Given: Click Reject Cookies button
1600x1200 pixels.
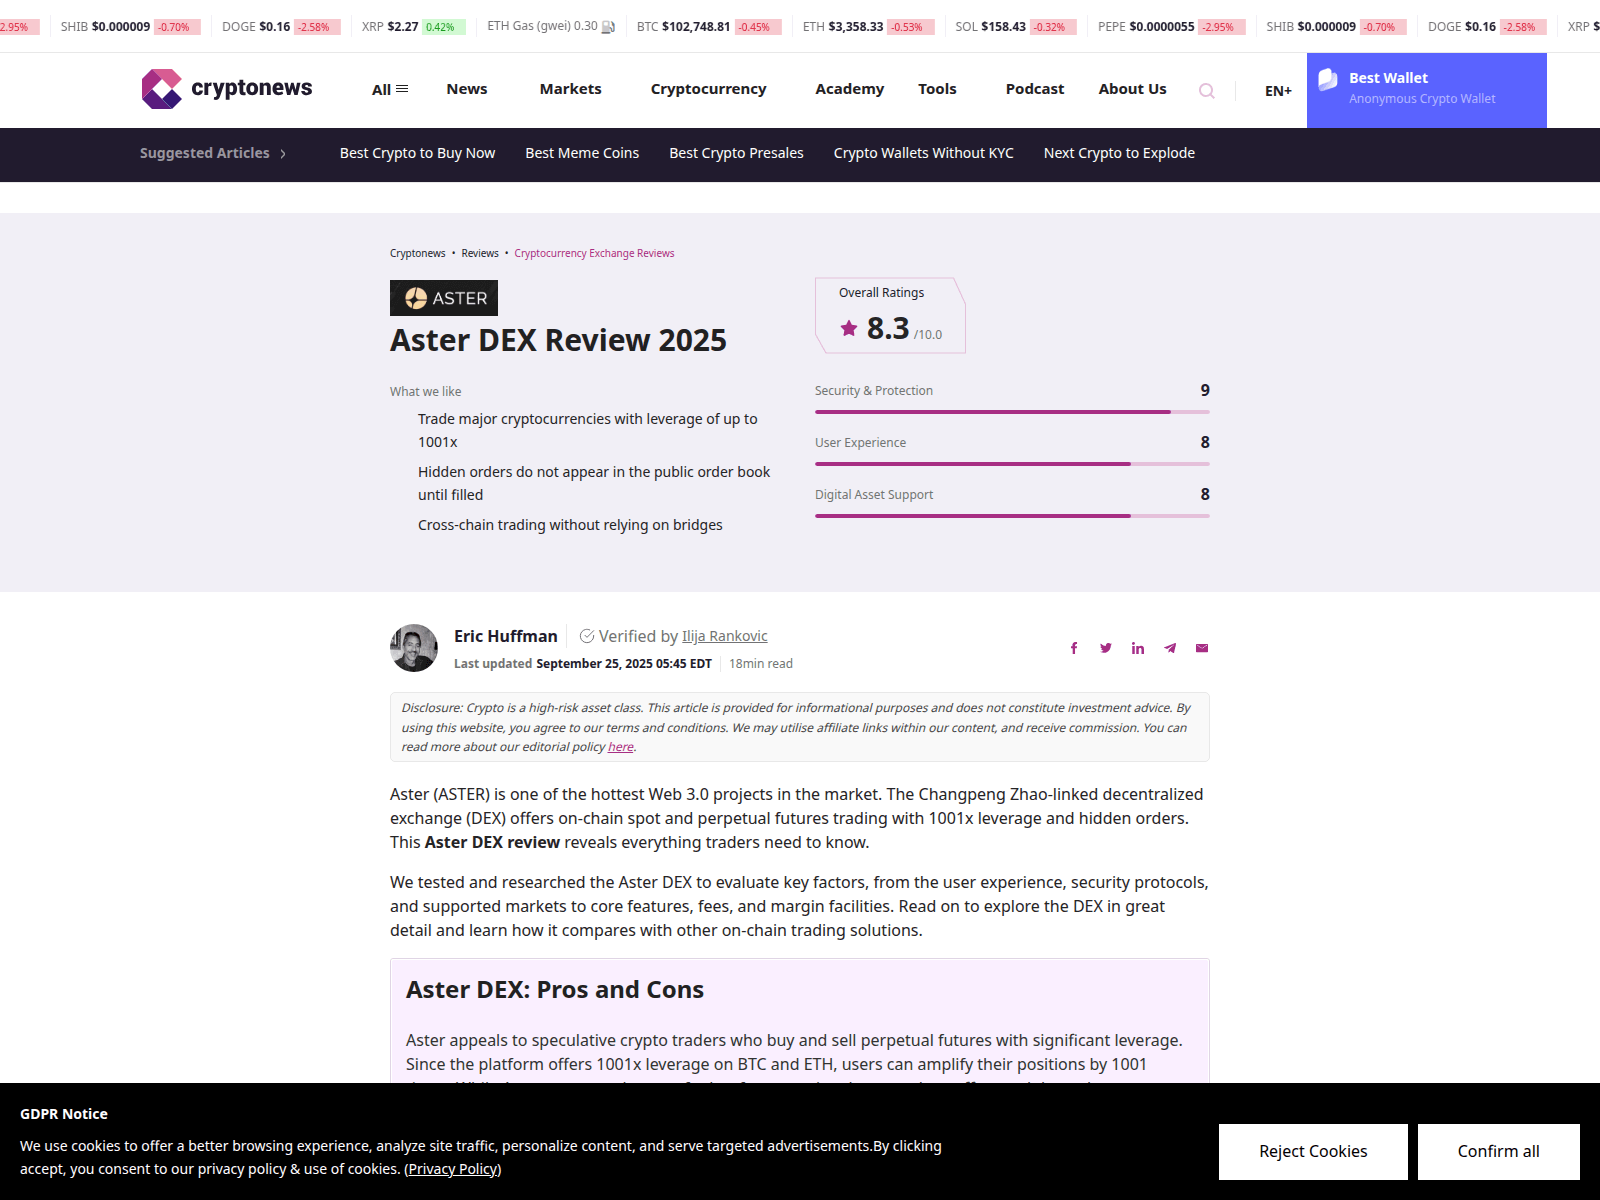Looking at the screenshot, I should 1313,1152.
